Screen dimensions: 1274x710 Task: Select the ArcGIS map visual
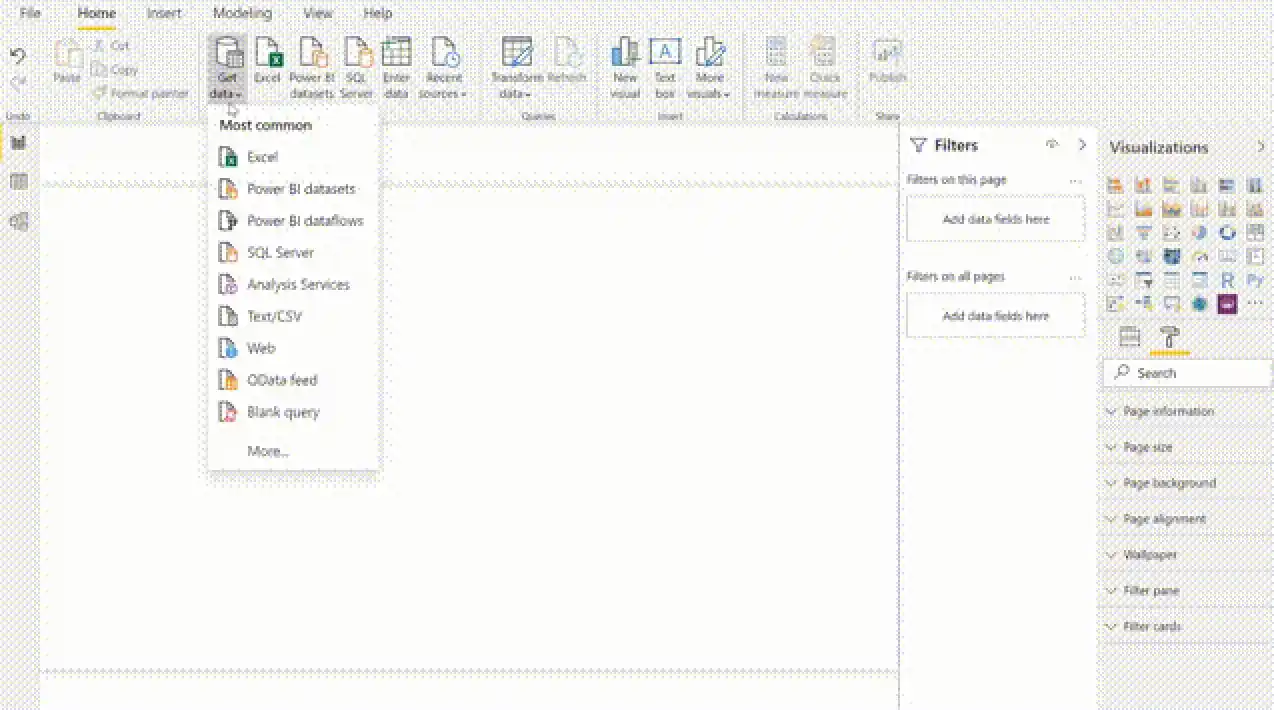pos(1199,304)
